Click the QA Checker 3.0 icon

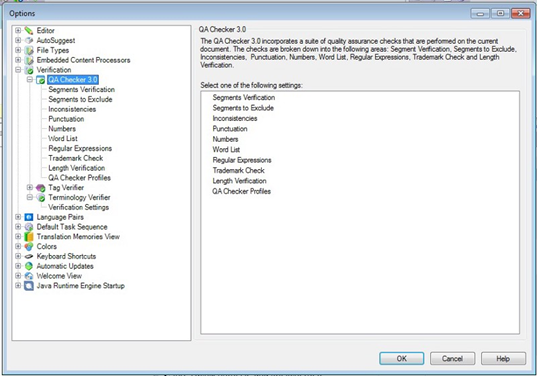coord(40,80)
